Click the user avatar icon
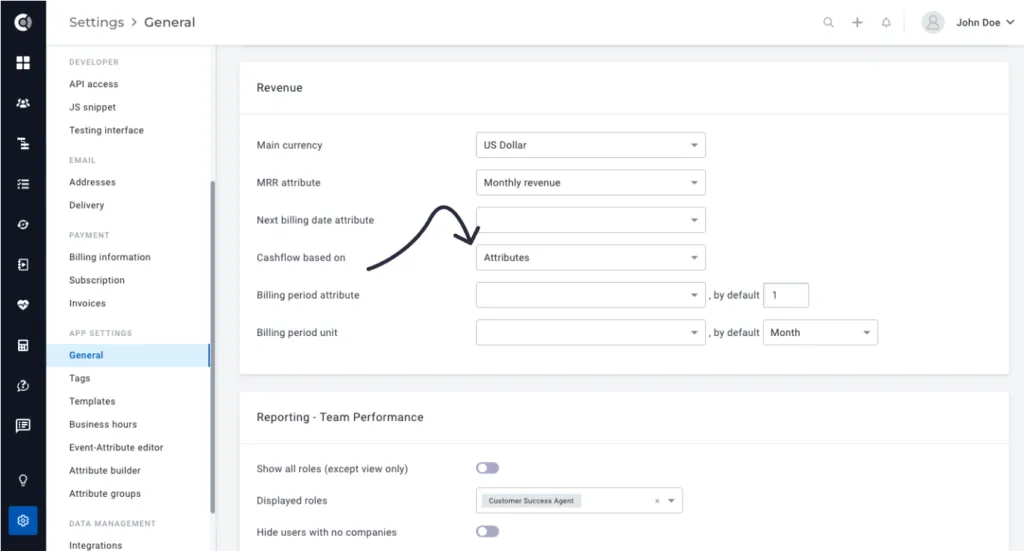Image resolution: width=1024 pixels, height=551 pixels. point(933,22)
